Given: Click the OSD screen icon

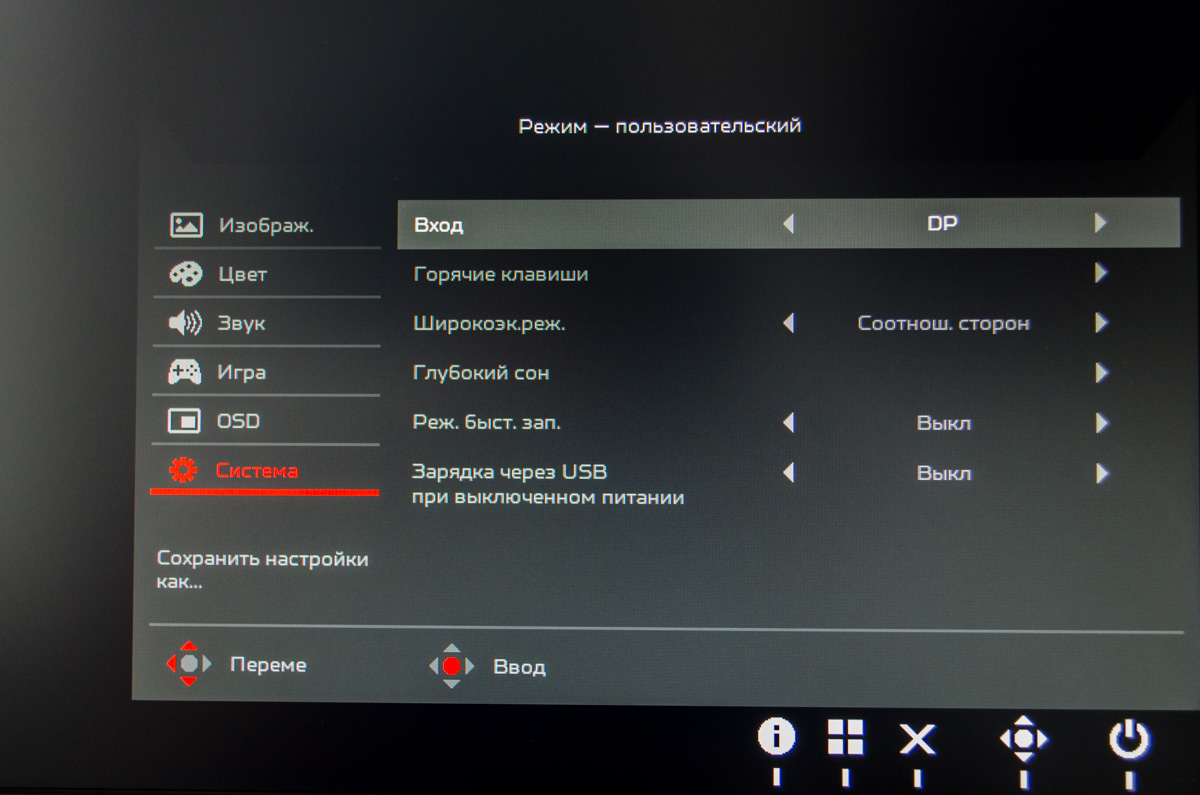Looking at the screenshot, I should pos(185,422).
